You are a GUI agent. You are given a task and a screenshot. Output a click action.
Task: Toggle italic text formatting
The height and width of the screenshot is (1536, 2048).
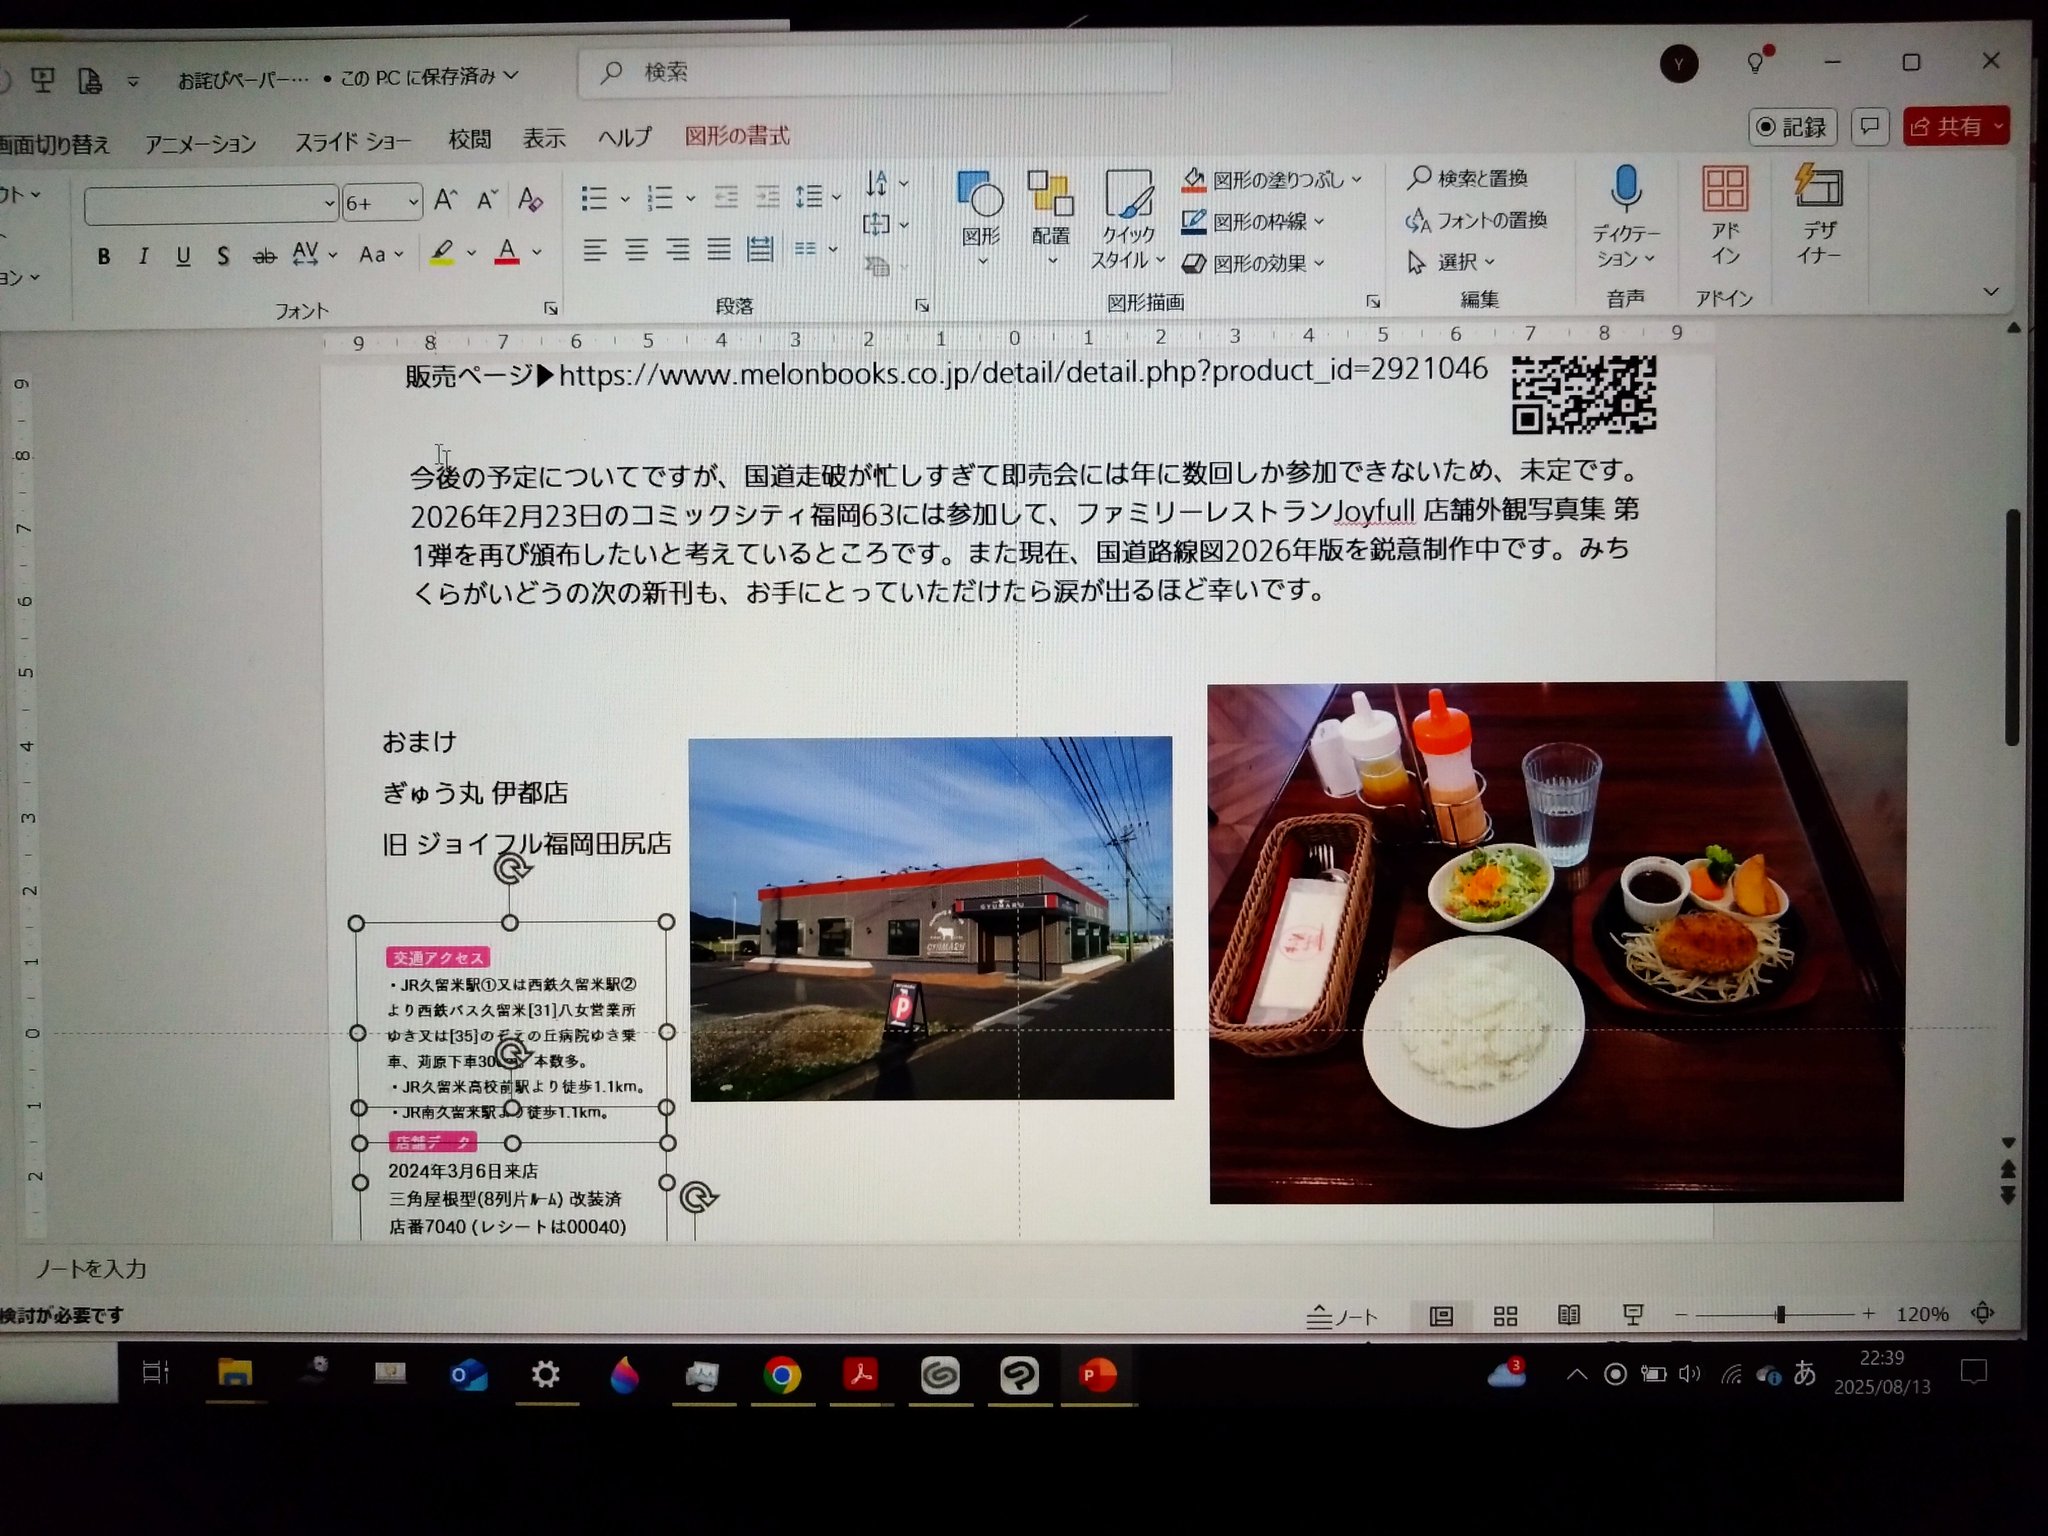coord(144,257)
